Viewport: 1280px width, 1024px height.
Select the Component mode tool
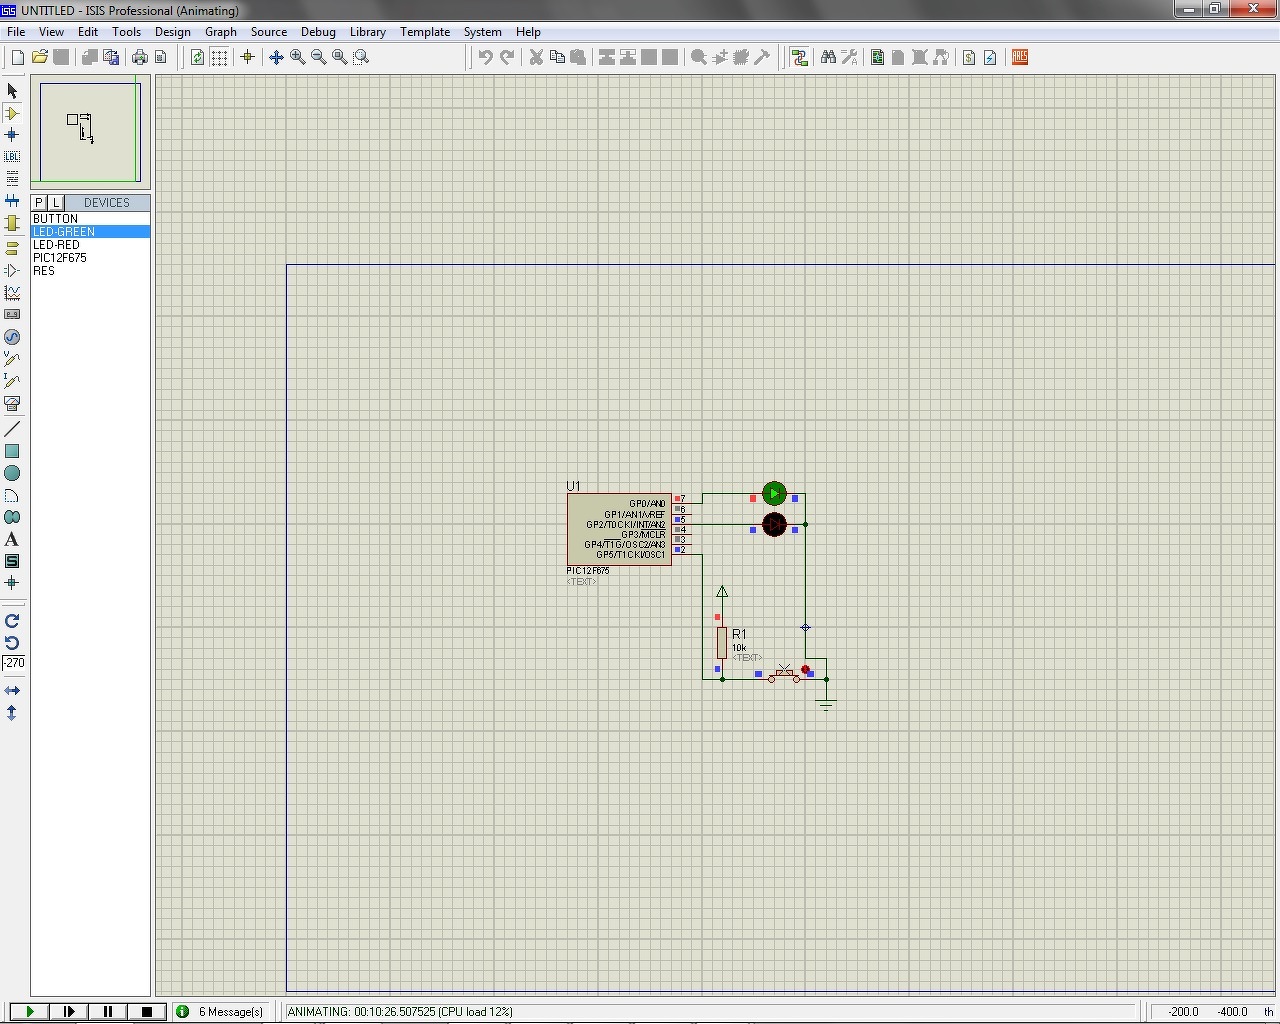pos(12,113)
